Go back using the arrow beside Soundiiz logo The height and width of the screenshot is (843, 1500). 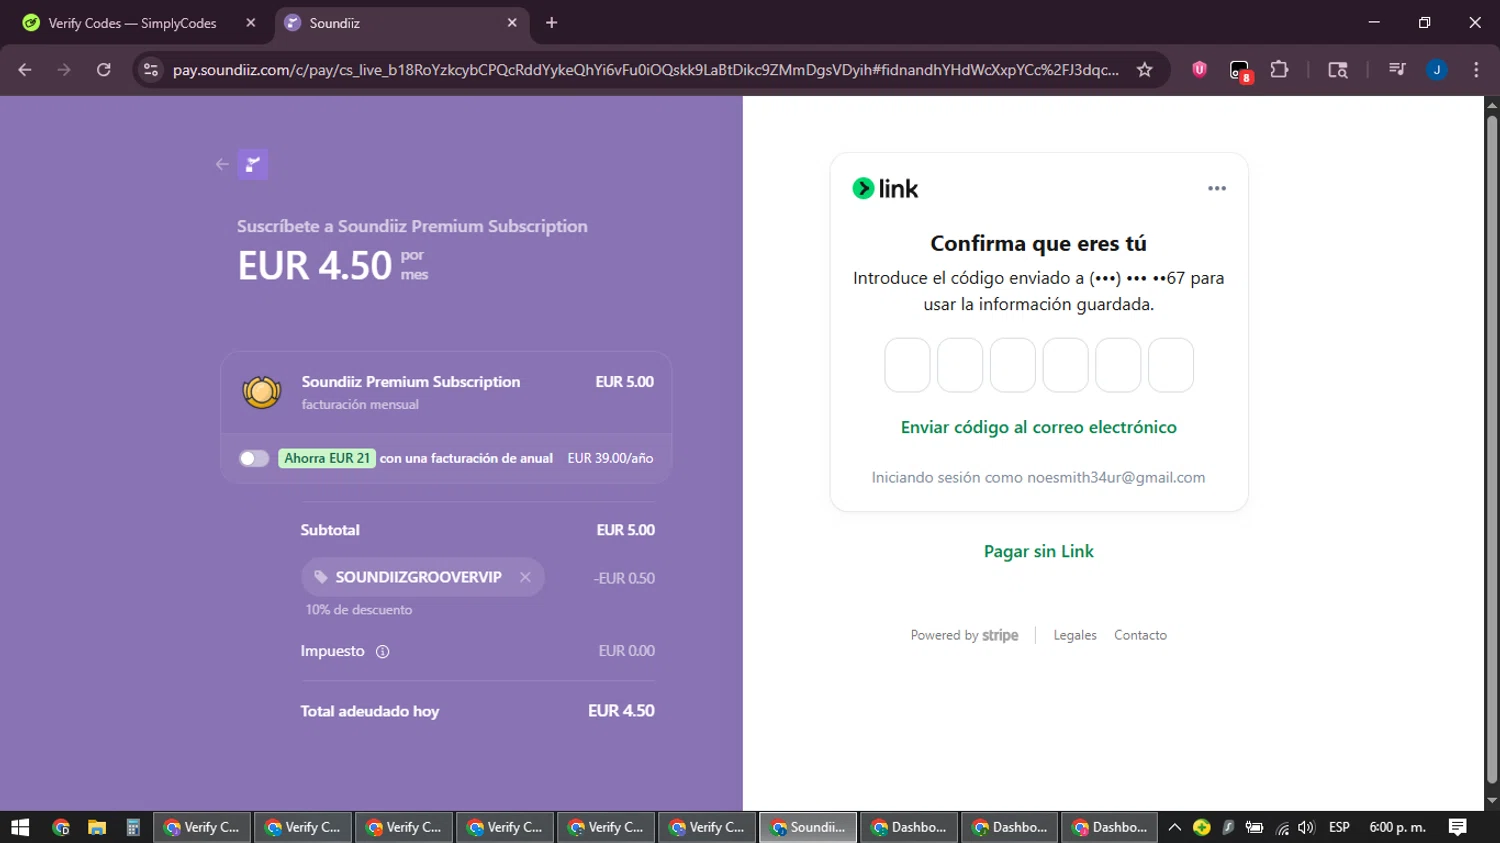pyautogui.click(x=222, y=165)
